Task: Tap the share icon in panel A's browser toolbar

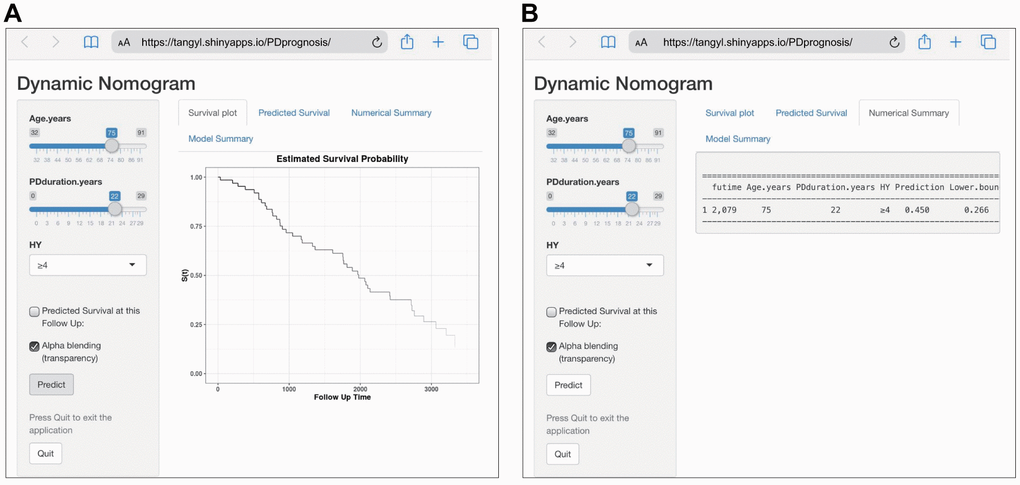Action: click(x=407, y=42)
